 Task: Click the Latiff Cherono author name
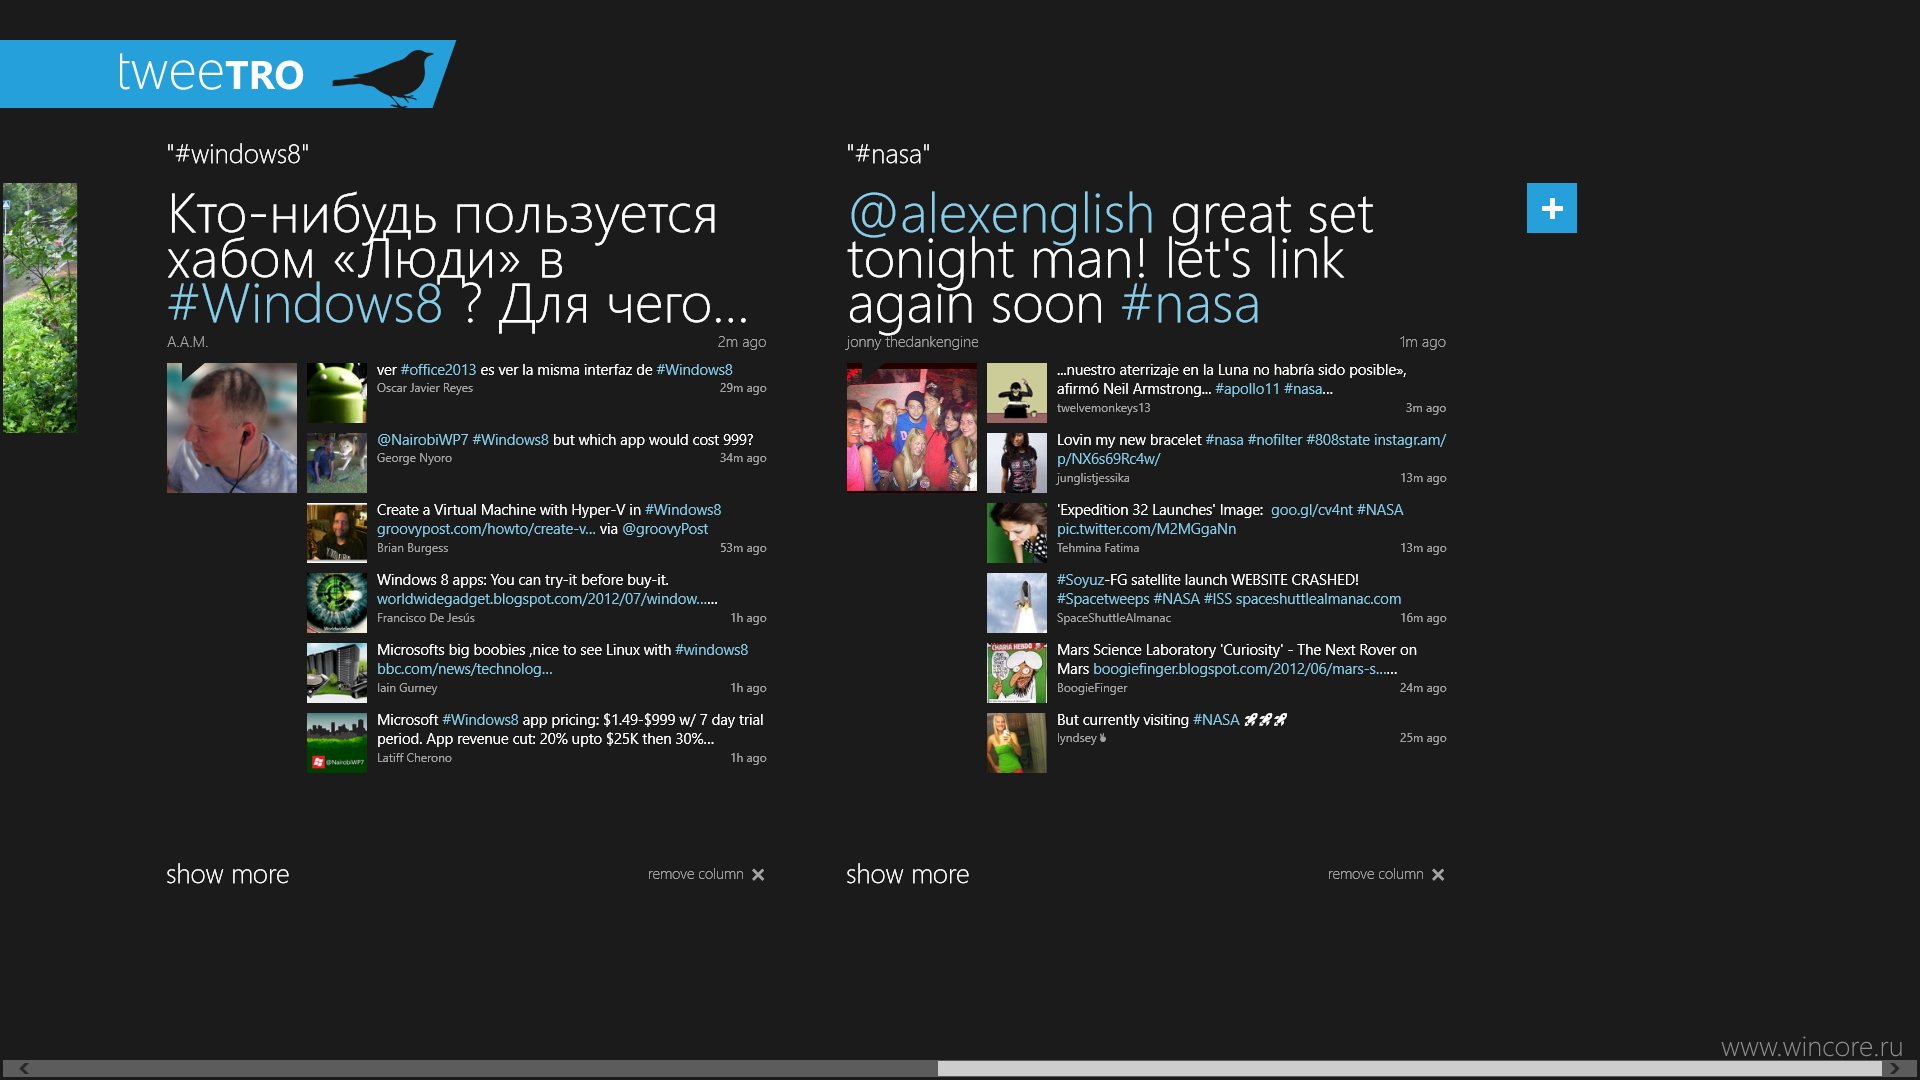pos(414,758)
